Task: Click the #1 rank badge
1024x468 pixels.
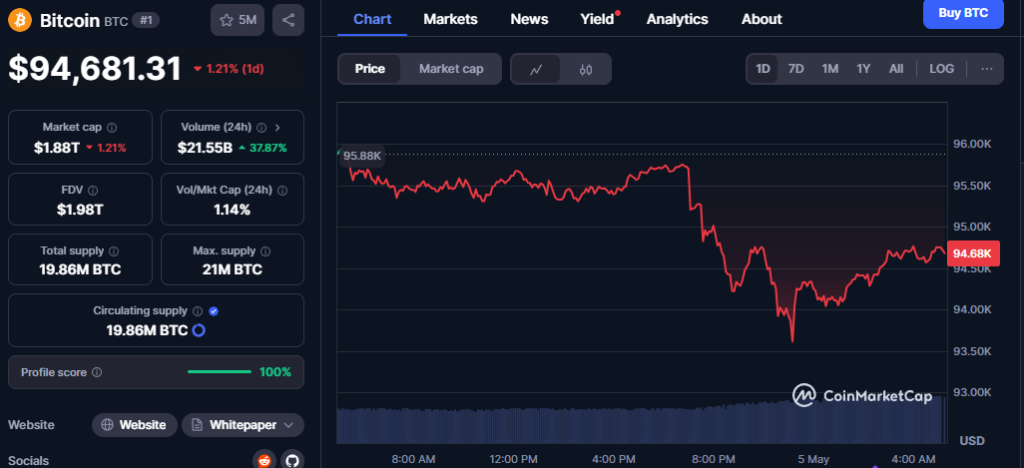Action: 146,20
